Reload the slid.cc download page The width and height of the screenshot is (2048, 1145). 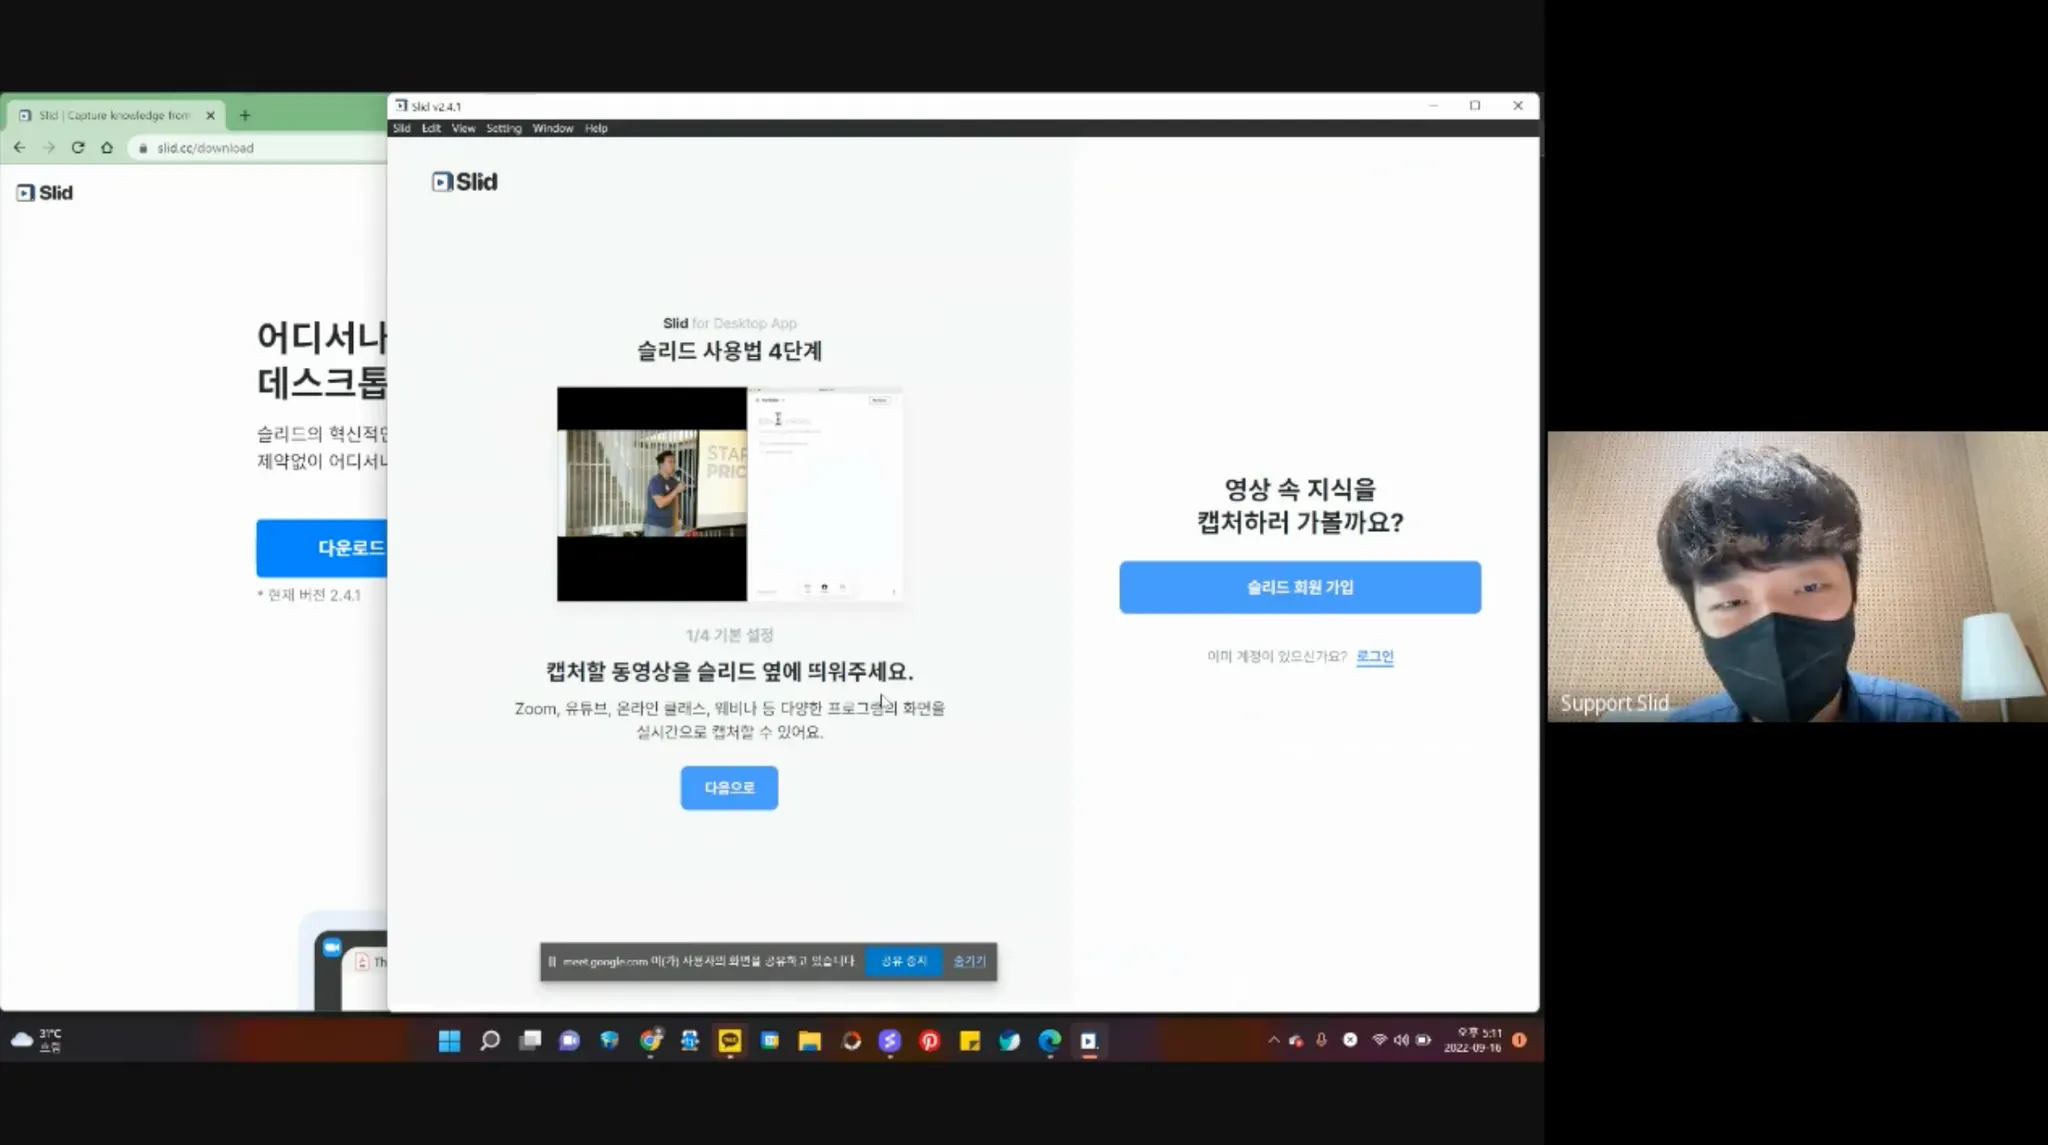coord(78,147)
